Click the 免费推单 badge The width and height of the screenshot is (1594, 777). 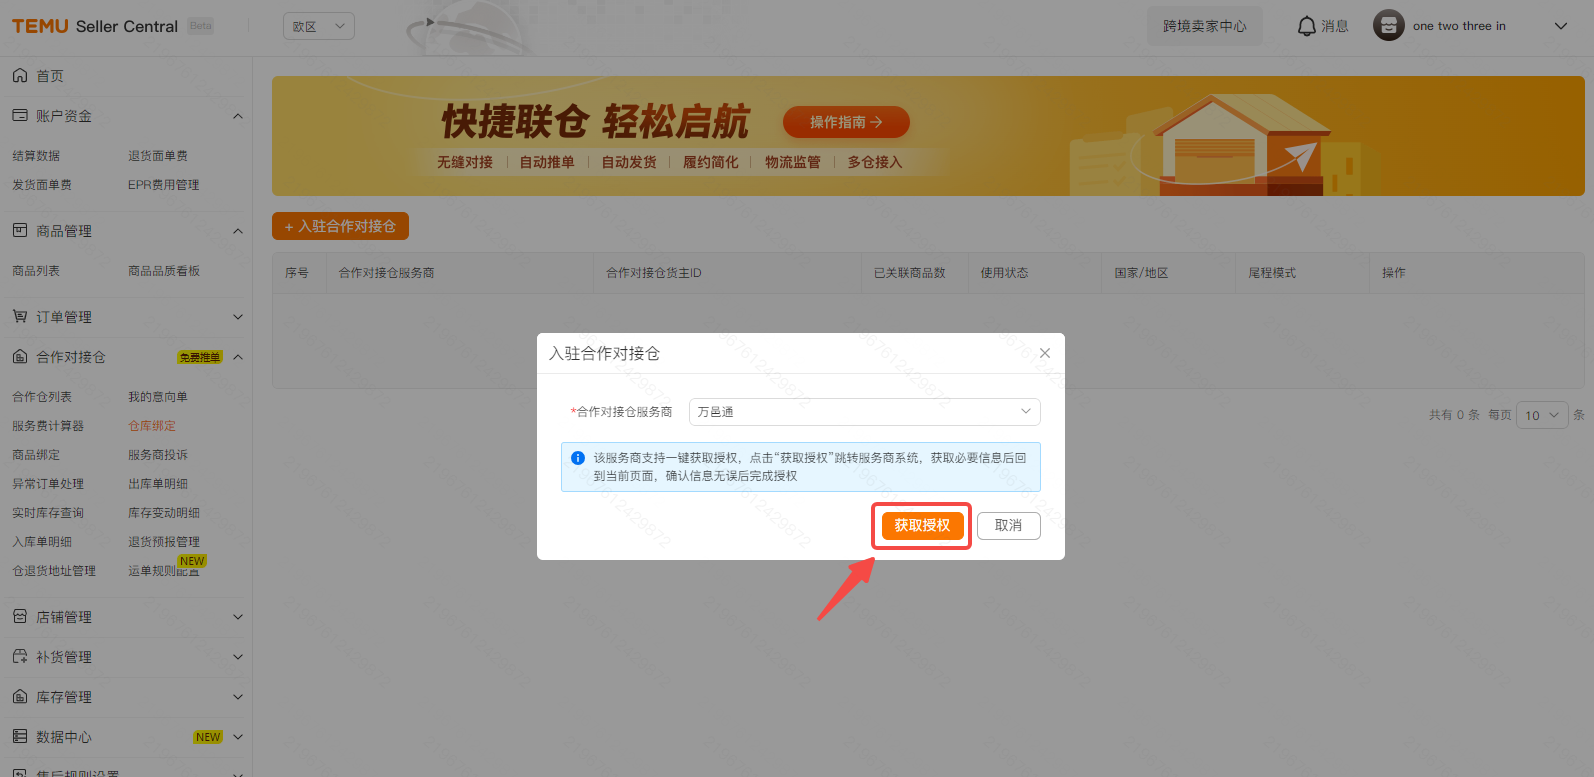(200, 357)
